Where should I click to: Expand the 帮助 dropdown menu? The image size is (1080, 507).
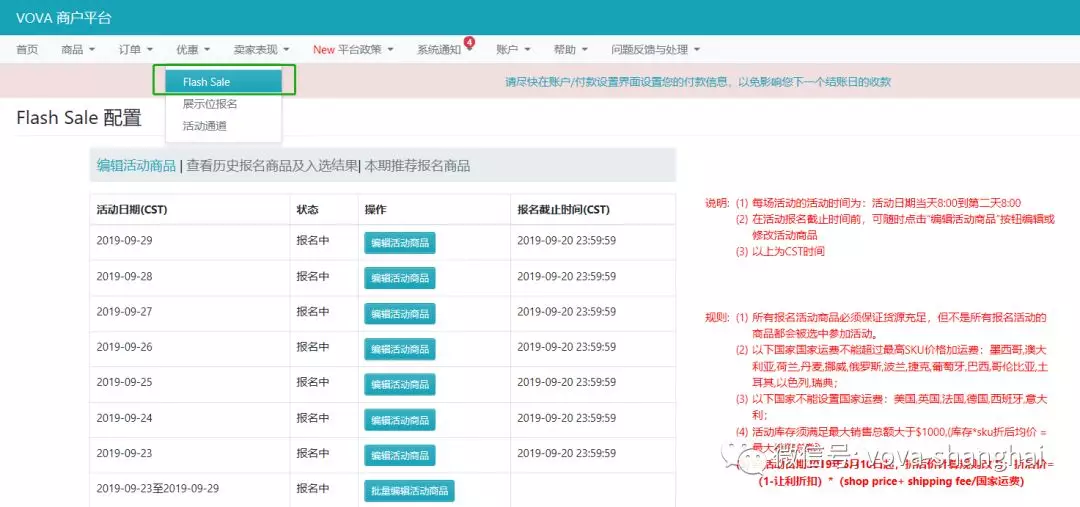coord(571,50)
